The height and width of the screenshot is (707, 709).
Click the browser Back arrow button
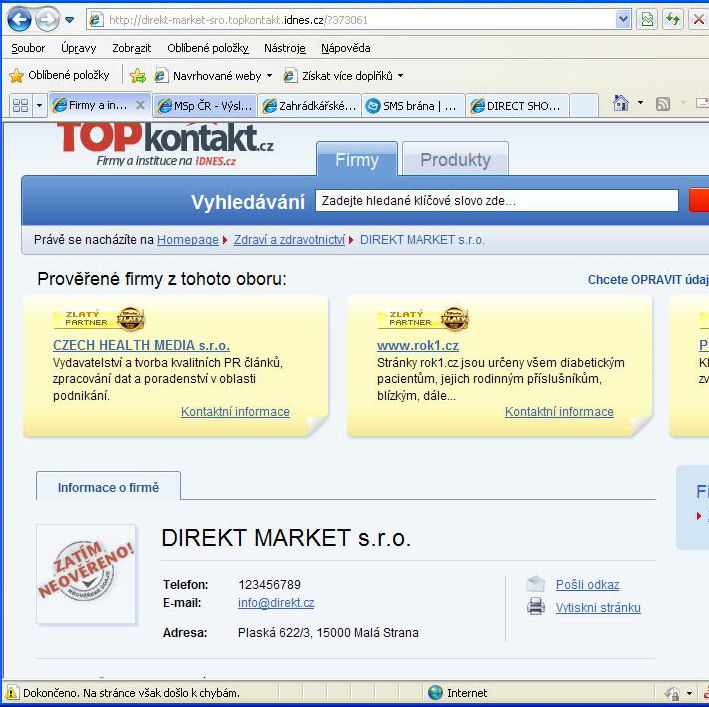19,19
